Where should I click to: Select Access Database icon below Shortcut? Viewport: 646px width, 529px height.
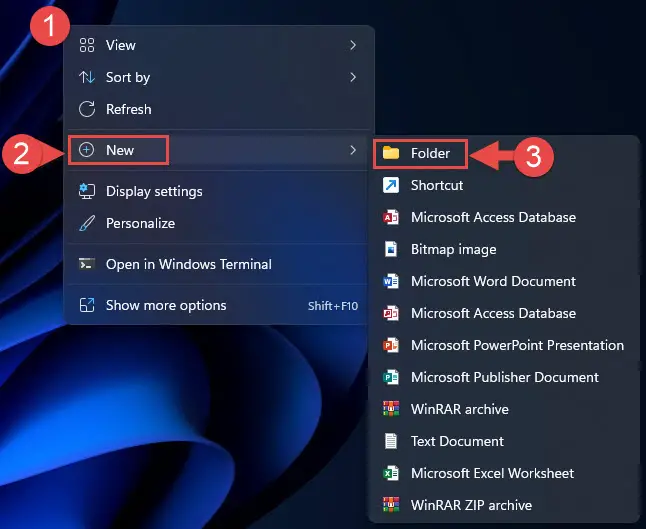[391, 217]
